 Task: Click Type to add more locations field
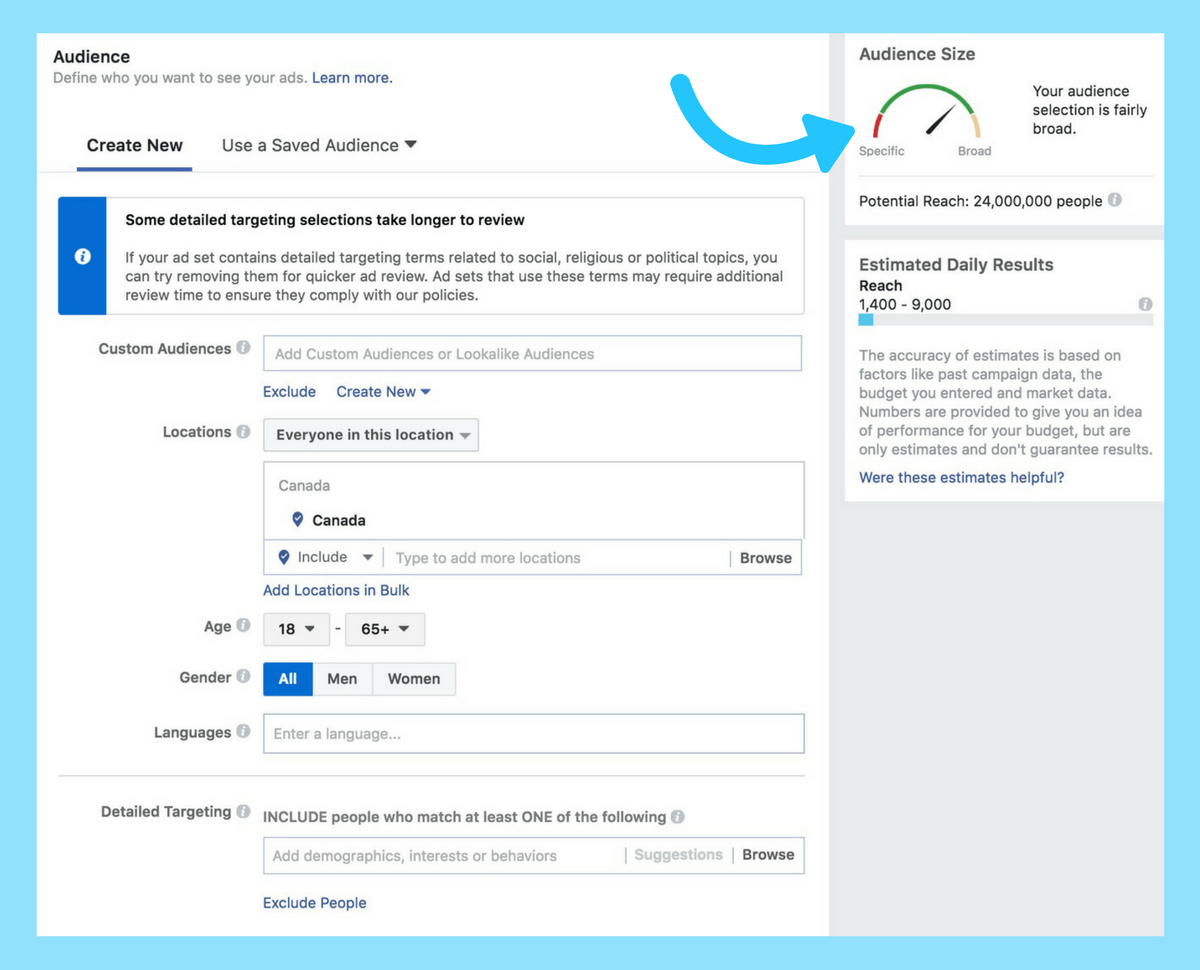pyautogui.click(x=558, y=558)
